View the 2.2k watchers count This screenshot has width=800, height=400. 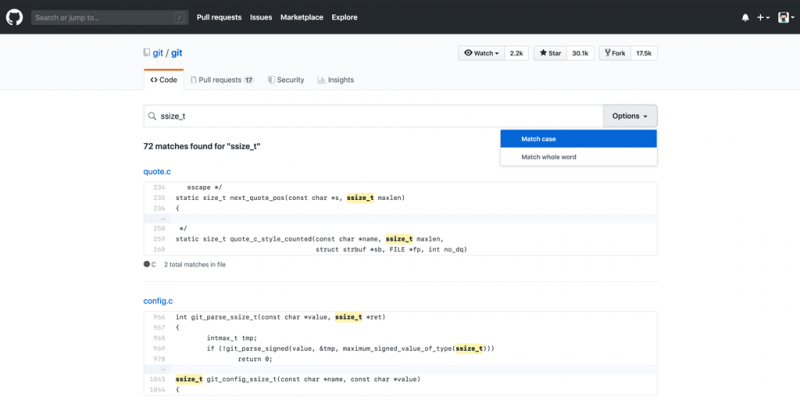(x=516, y=53)
